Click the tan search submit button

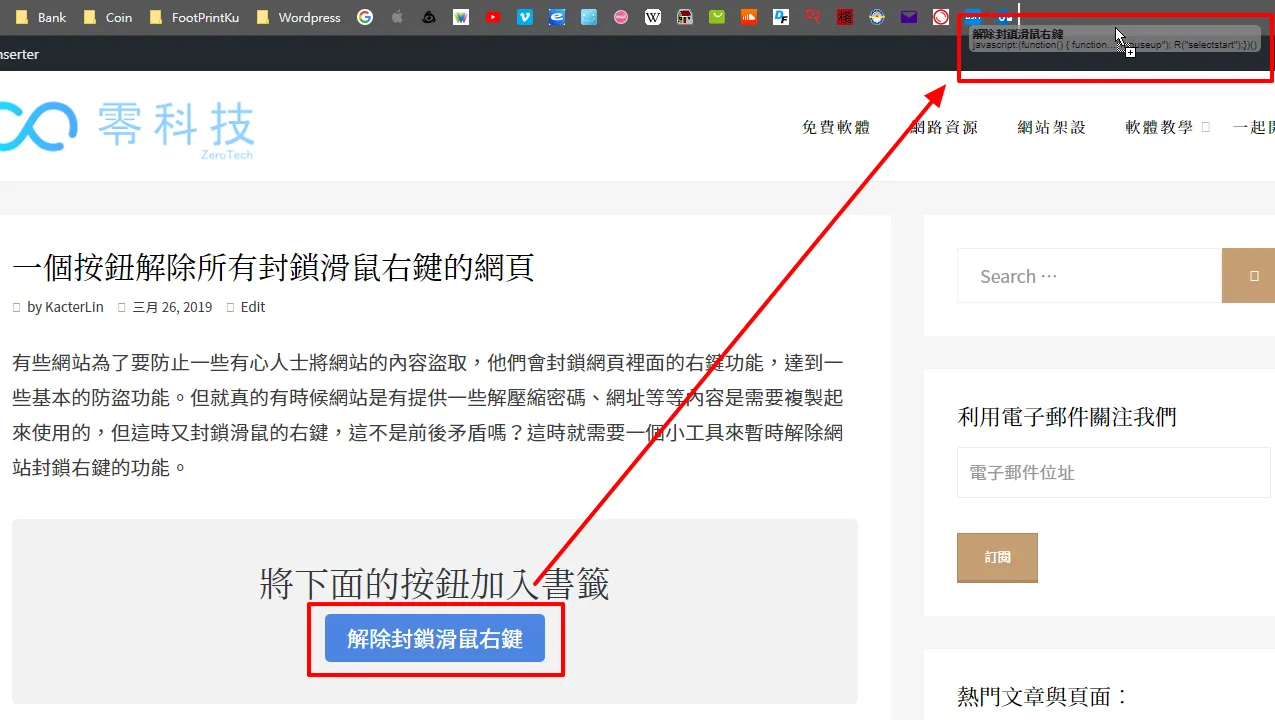tap(1249, 276)
